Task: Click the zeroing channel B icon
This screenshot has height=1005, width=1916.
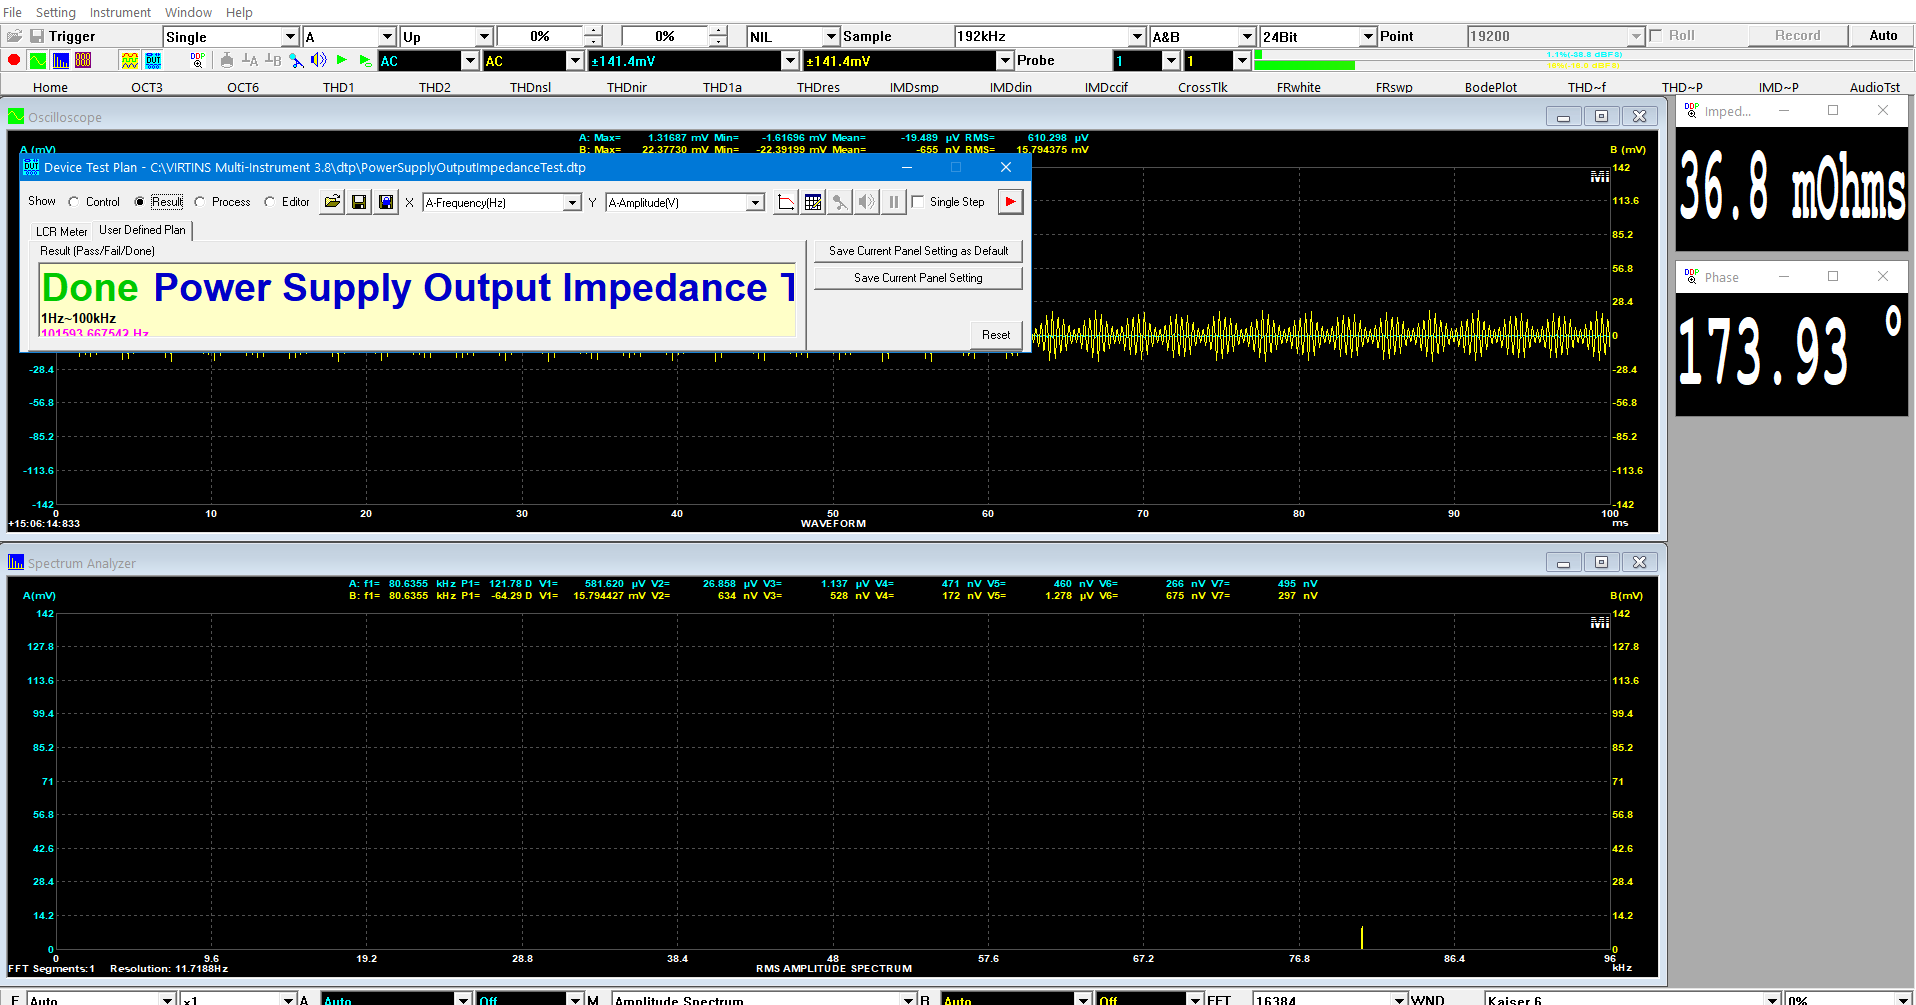Action: [273, 60]
